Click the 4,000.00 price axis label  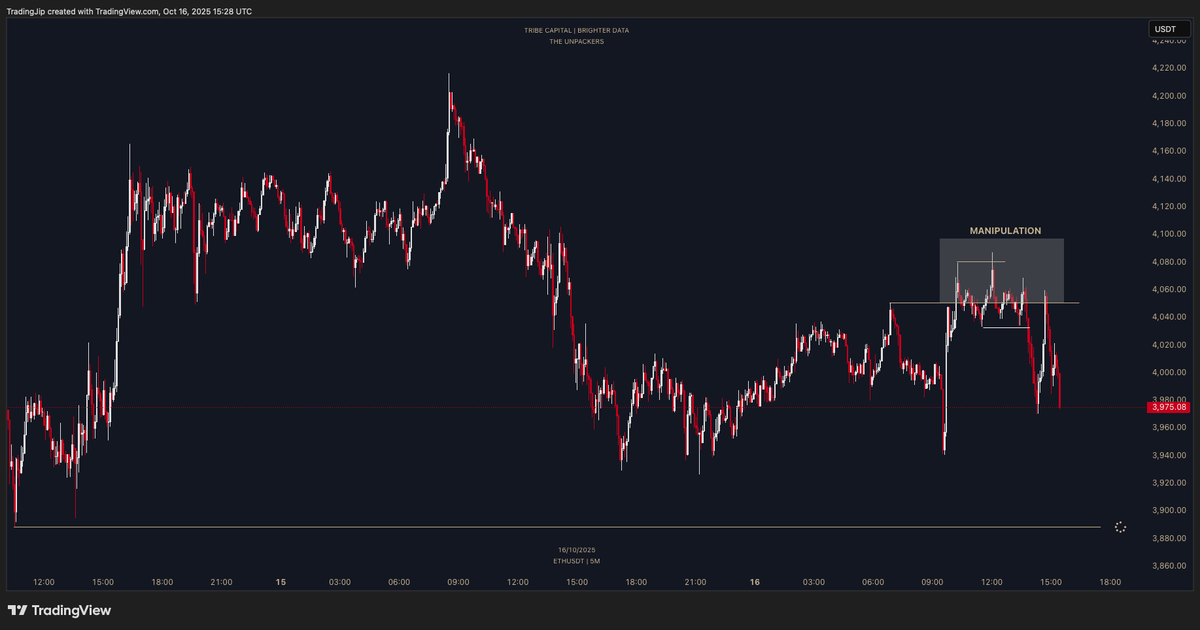tap(1168, 372)
